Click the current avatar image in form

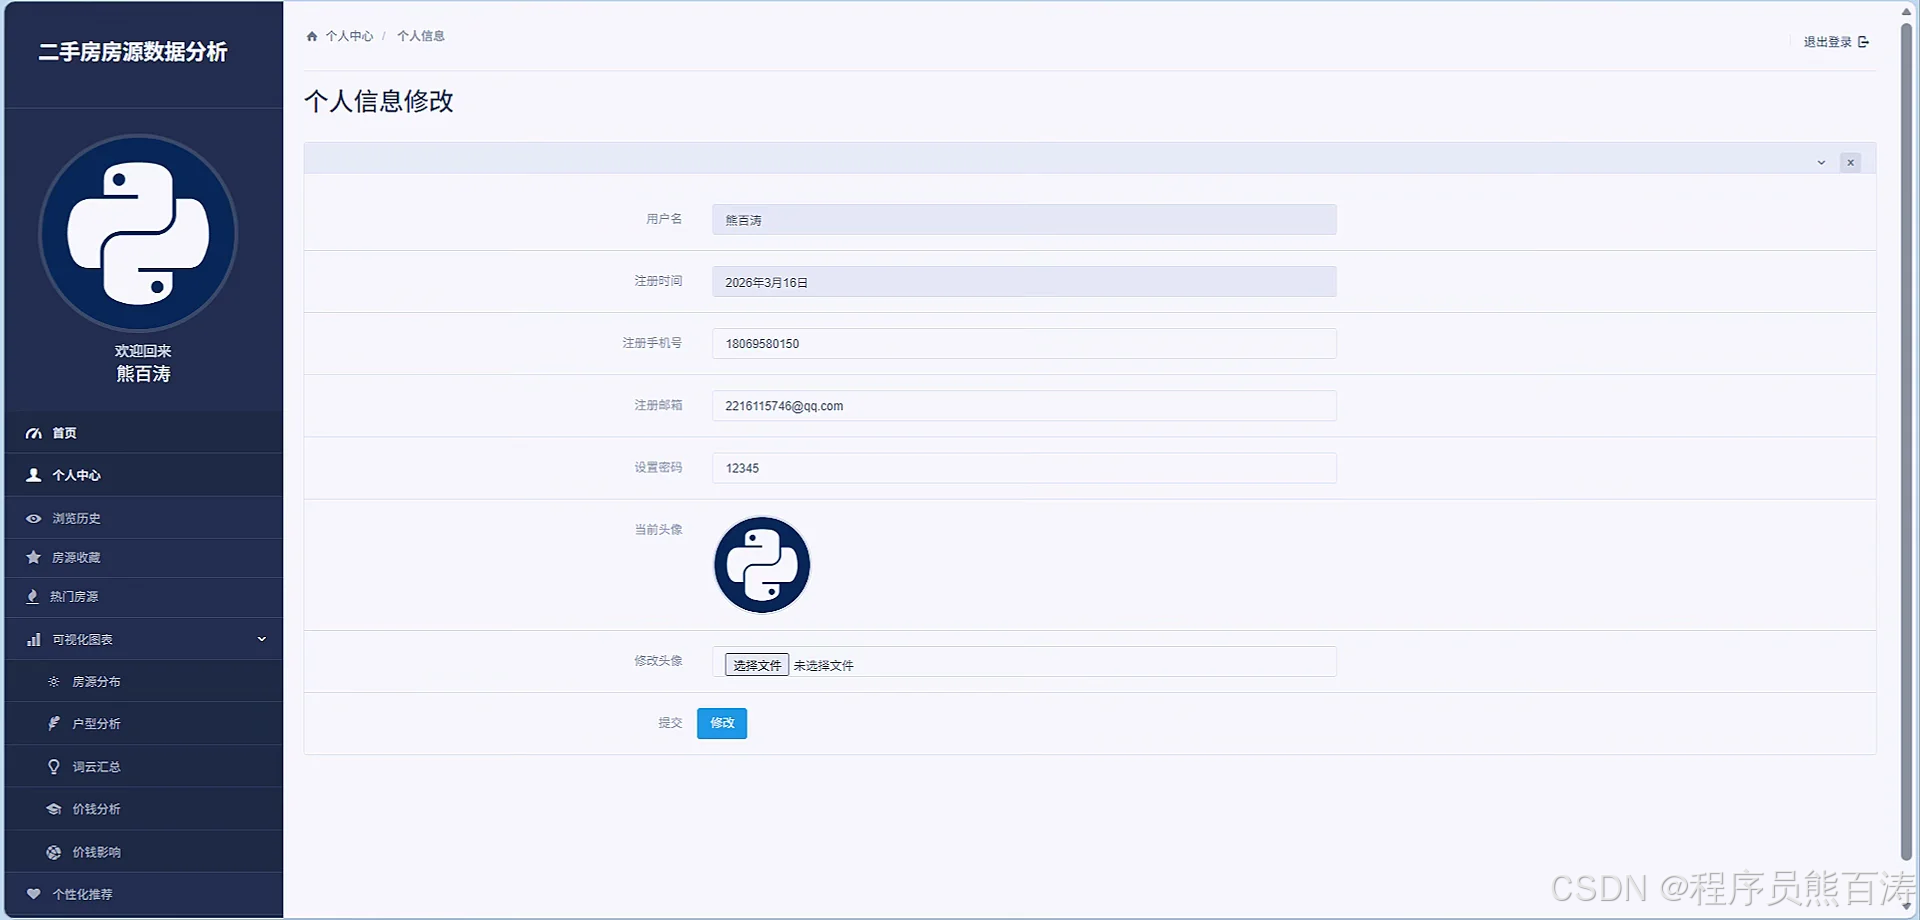762,565
